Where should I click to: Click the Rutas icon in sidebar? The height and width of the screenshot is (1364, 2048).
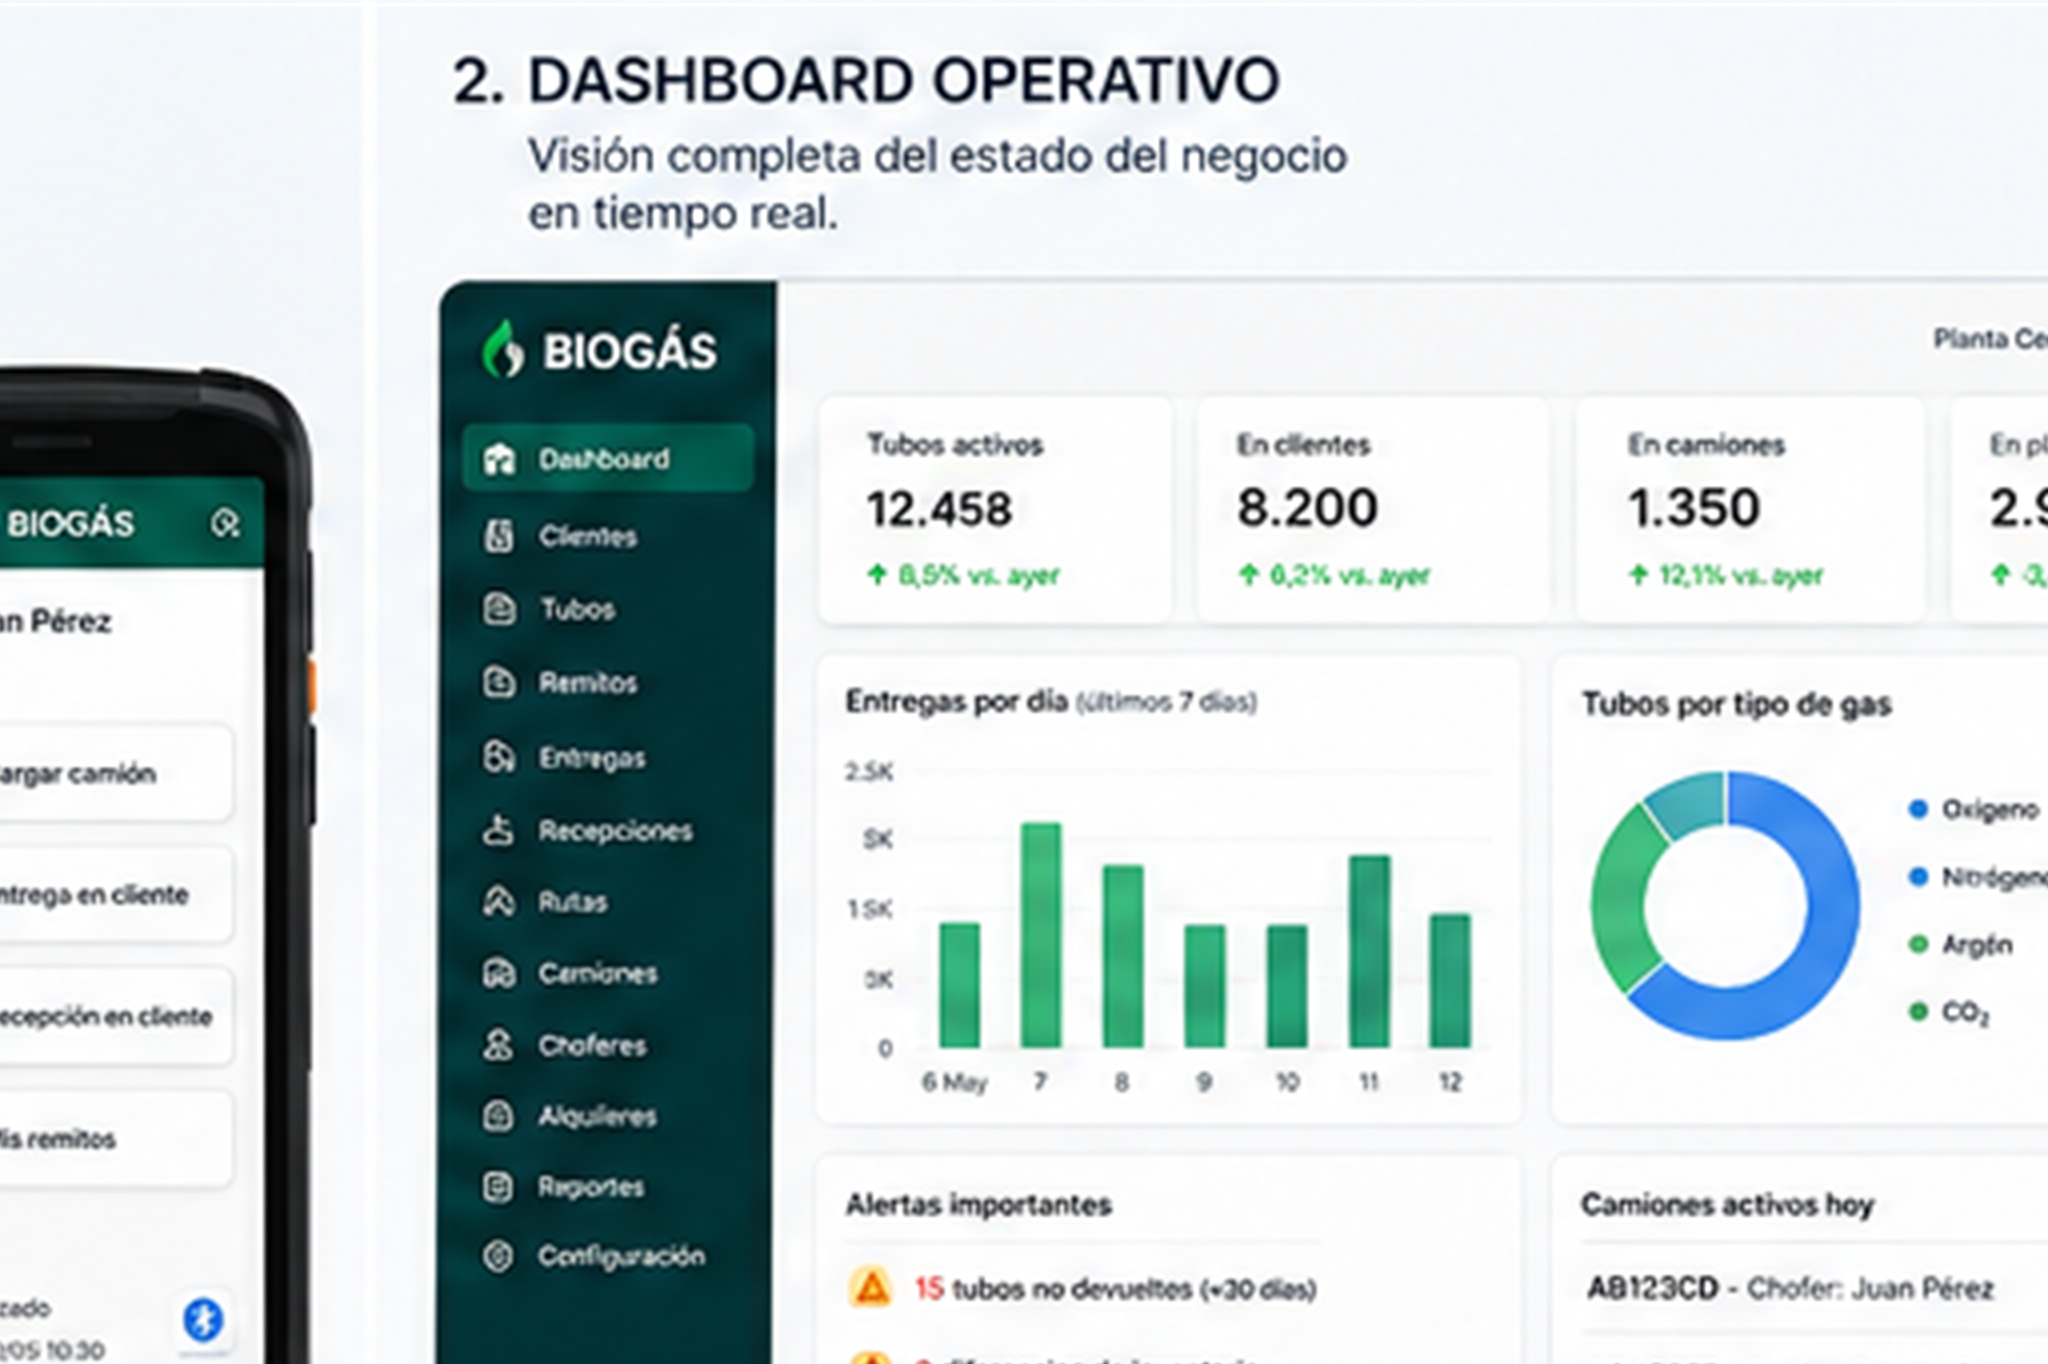click(499, 901)
